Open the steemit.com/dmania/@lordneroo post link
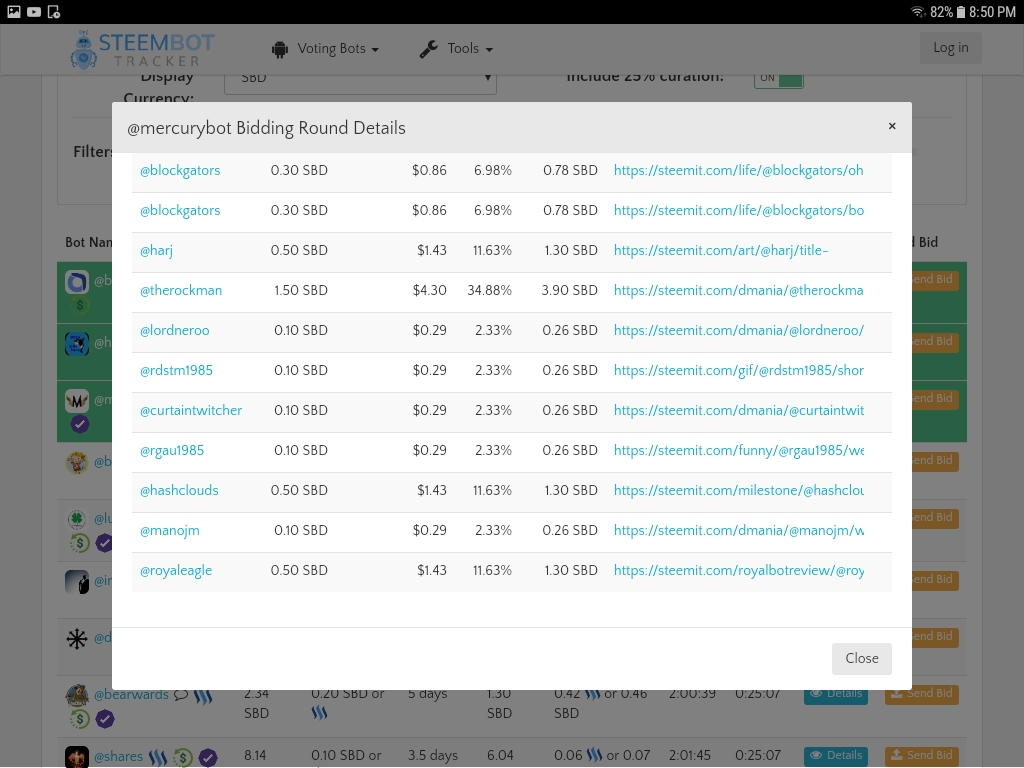1024x768 pixels. (739, 330)
